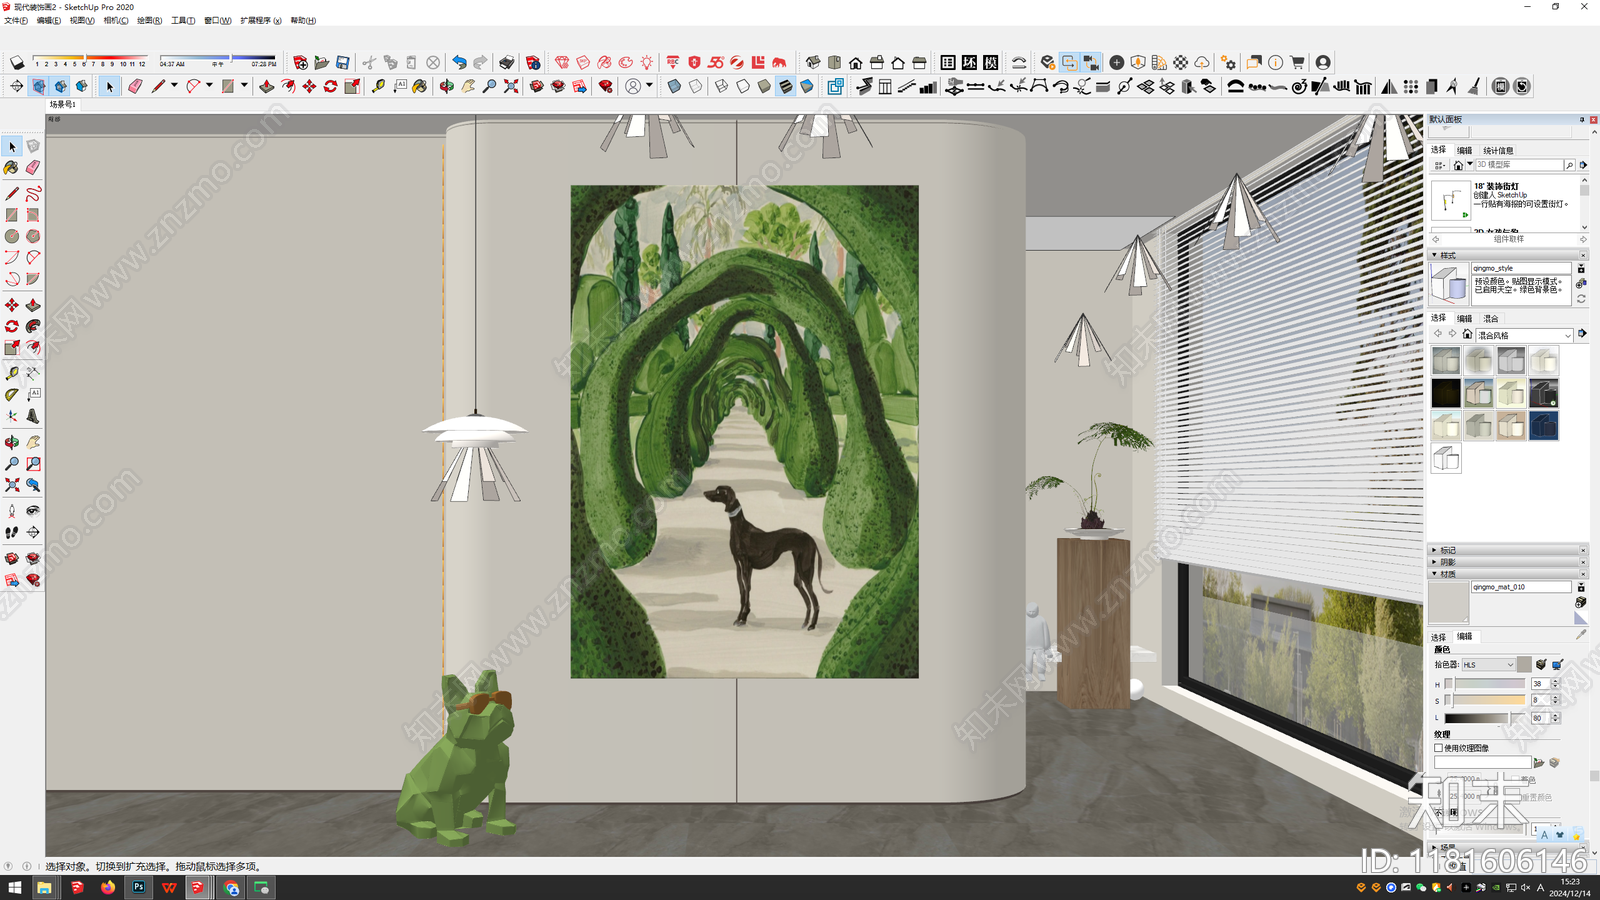Image resolution: width=1600 pixels, height=900 pixels.
Task: Click the match color of object icon
Action: (x=1541, y=665)
